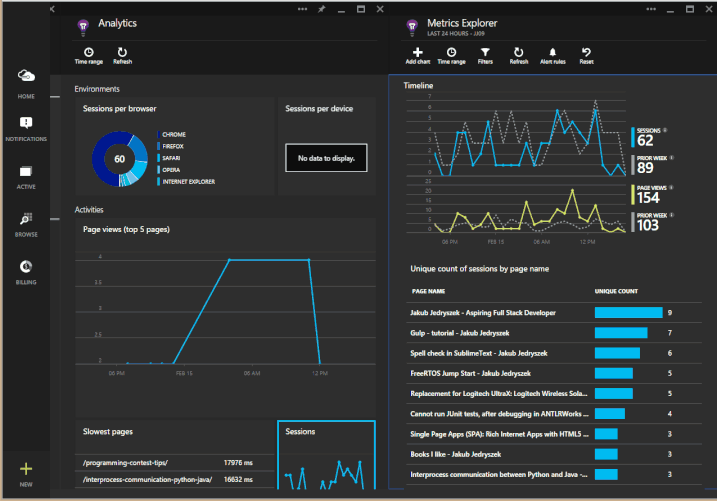This screenshot has width=717, height=501.
Task: Open the highlighted Sessions chart tile
Action: coord(325,456)
